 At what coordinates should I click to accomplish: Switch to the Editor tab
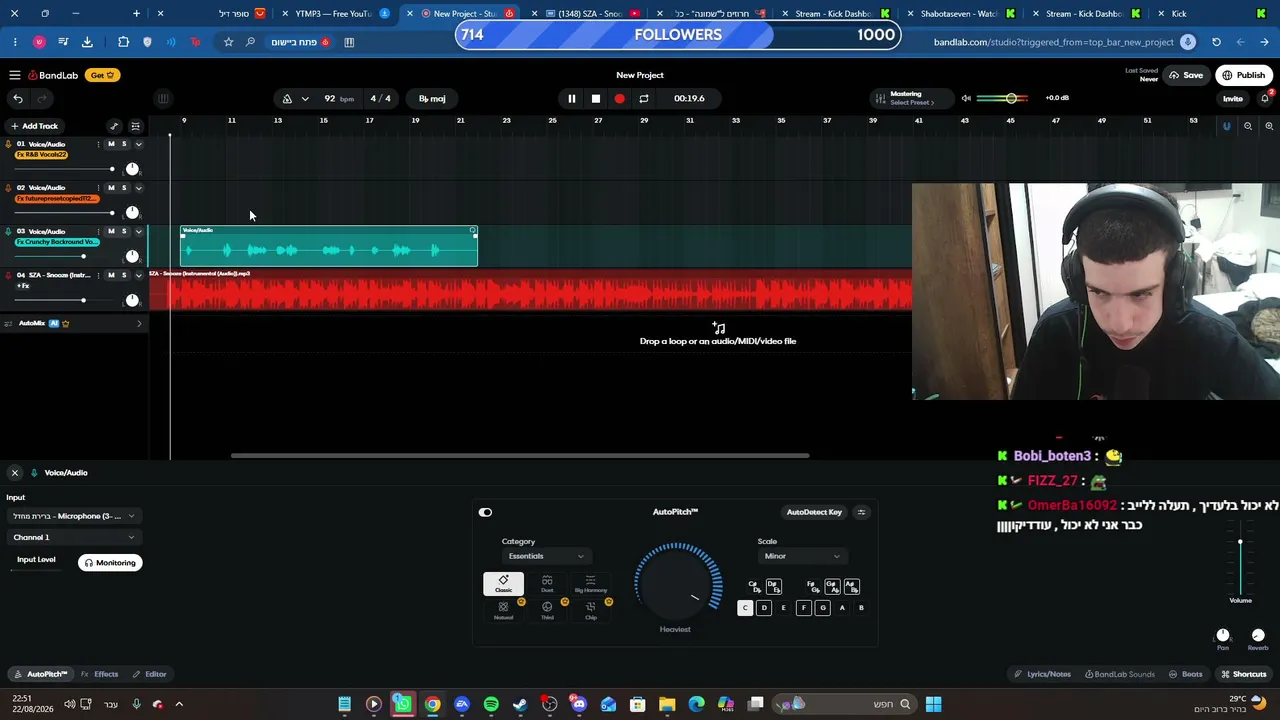pyautogui.click(x=150, y=674)
